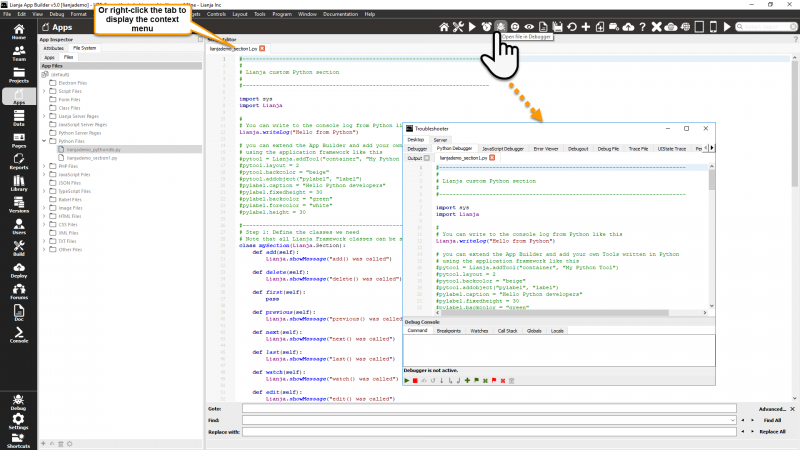
Task: Click the green run arrow in debugger toolbar
Action: pos(407,381)
